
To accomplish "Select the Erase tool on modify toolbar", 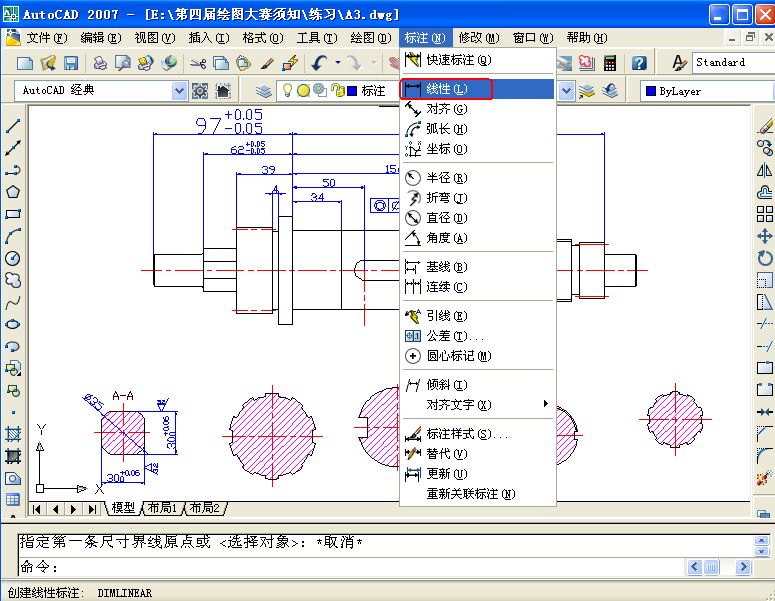I will 764,126.
